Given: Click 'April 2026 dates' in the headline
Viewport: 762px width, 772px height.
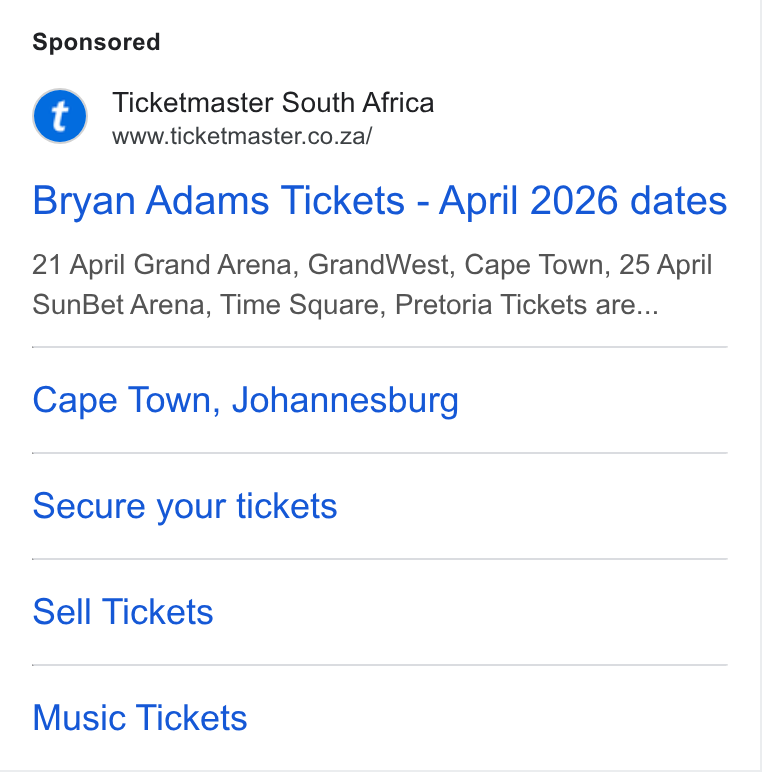Looking at the screenshot, I should click(x=583, y=200).
